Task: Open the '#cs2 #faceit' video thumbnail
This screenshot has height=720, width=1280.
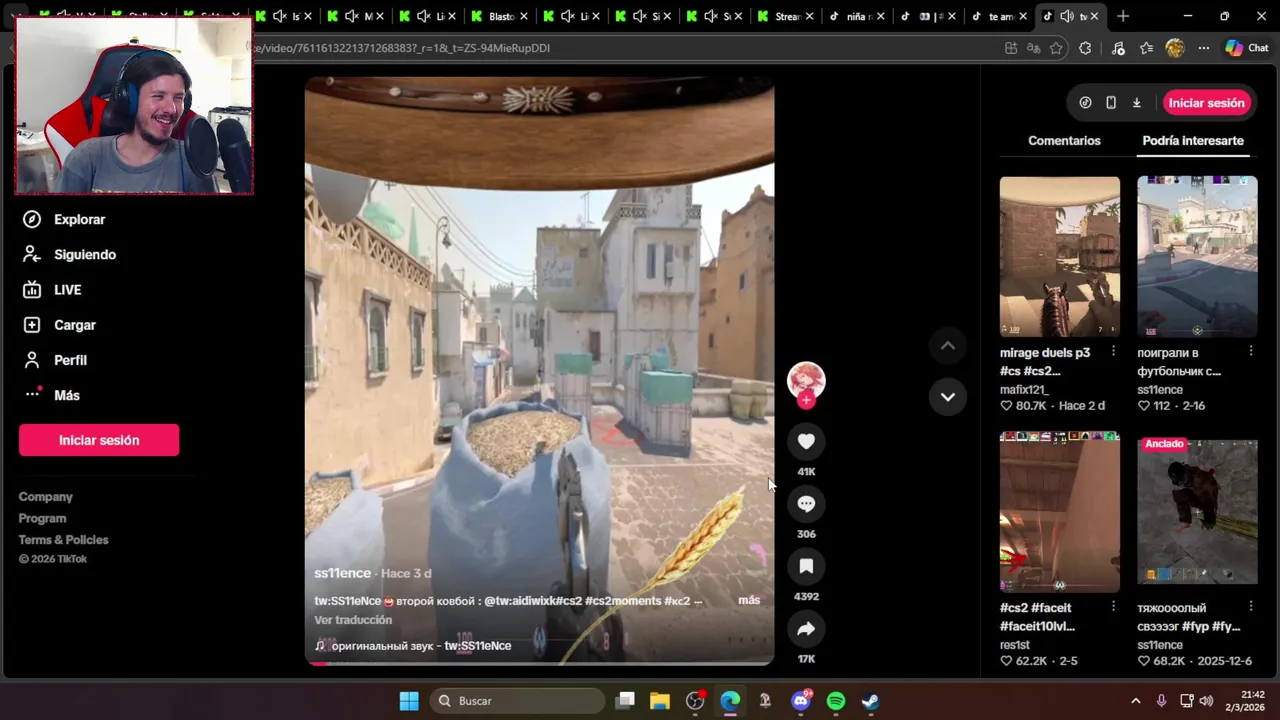Action: 1060,512
